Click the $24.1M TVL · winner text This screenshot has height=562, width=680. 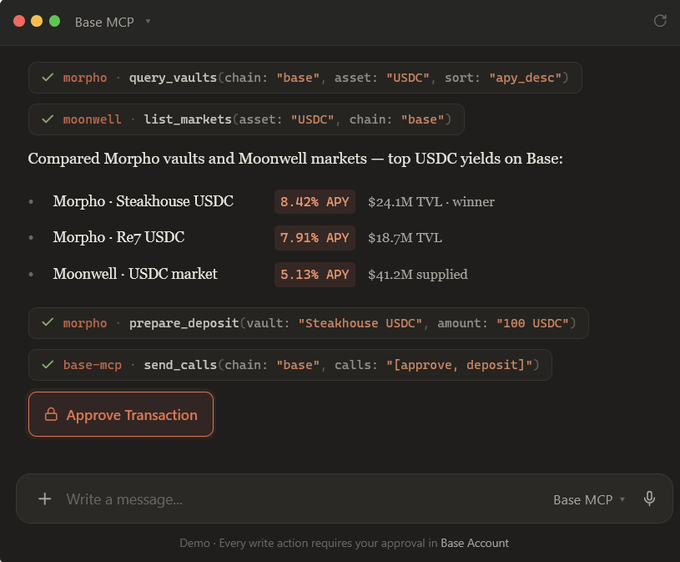(x=431, y=202)
